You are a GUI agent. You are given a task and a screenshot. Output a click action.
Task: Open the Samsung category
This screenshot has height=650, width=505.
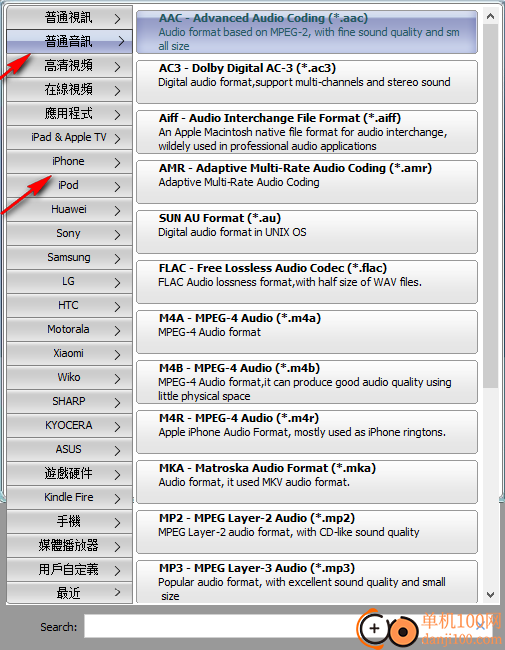[70, 257]
